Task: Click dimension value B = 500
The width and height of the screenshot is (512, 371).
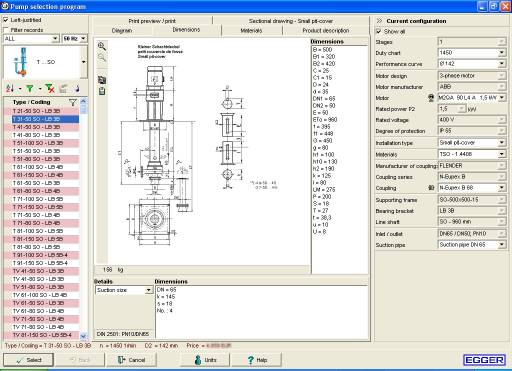Action: (322, 49)
